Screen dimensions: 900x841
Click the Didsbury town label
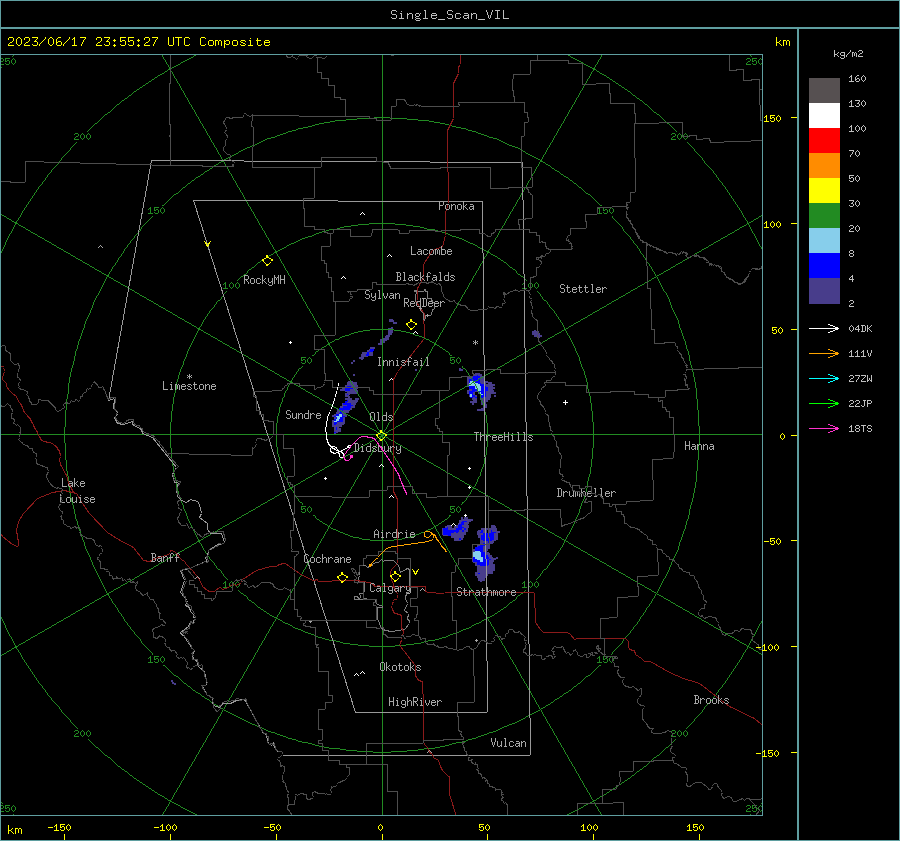(x=377, y=448)
